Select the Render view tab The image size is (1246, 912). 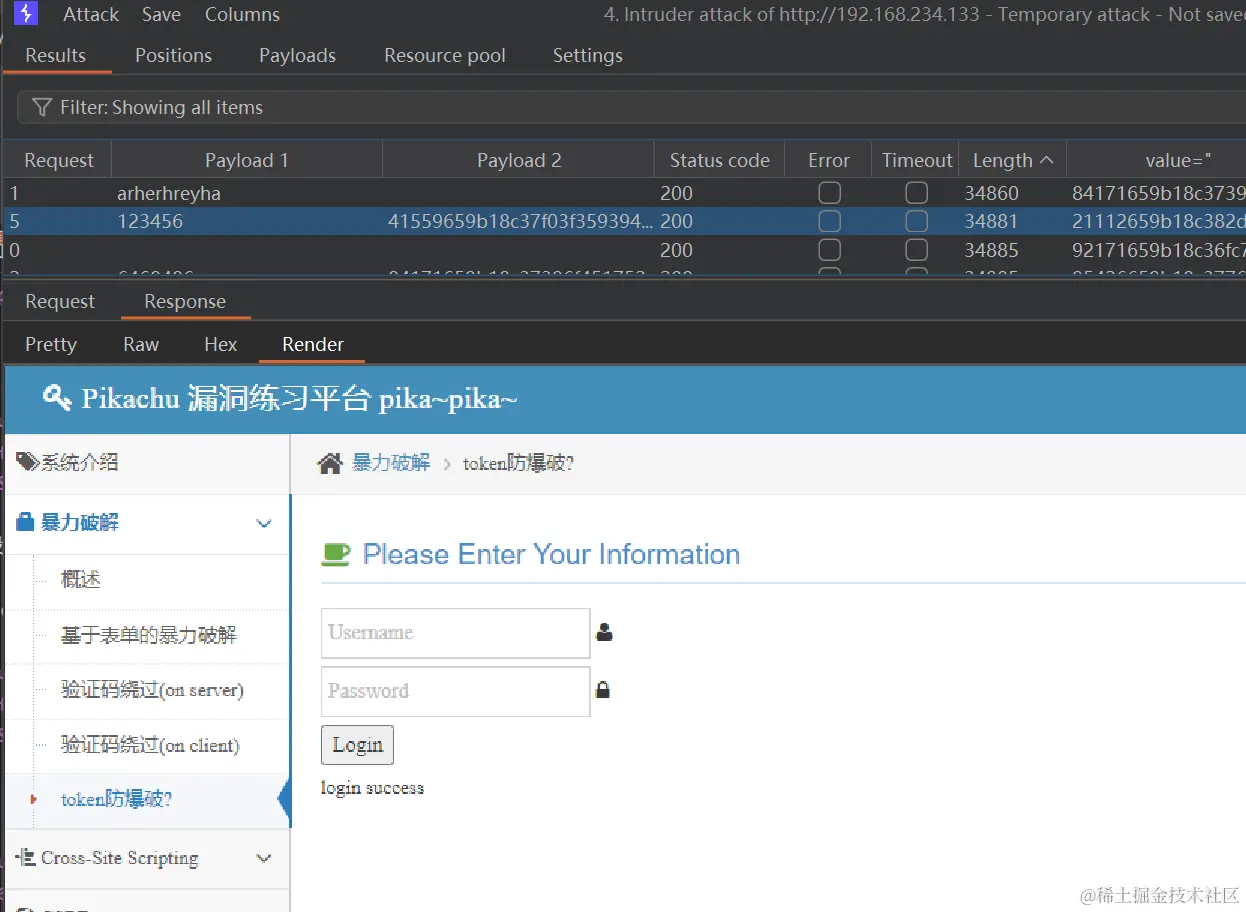click(313, 344)
